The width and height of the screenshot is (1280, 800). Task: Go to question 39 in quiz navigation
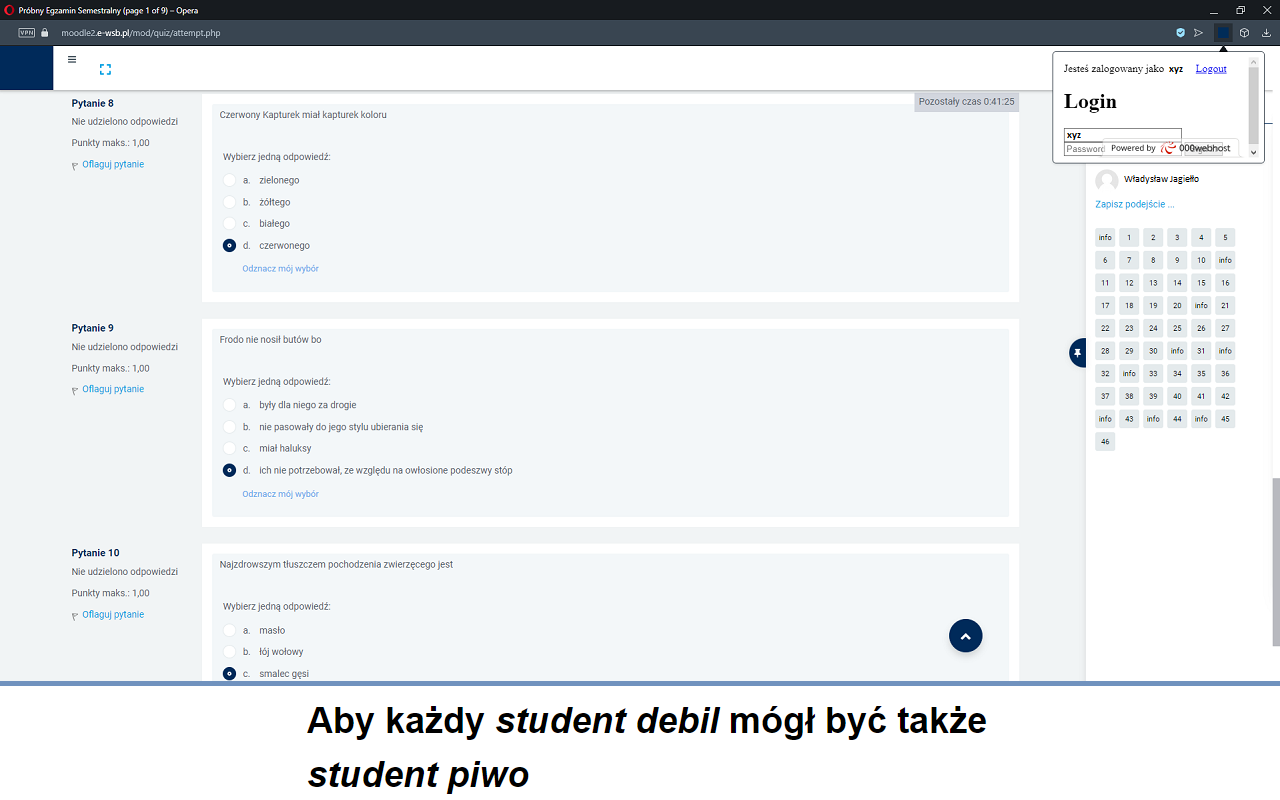click(1153, 396)
